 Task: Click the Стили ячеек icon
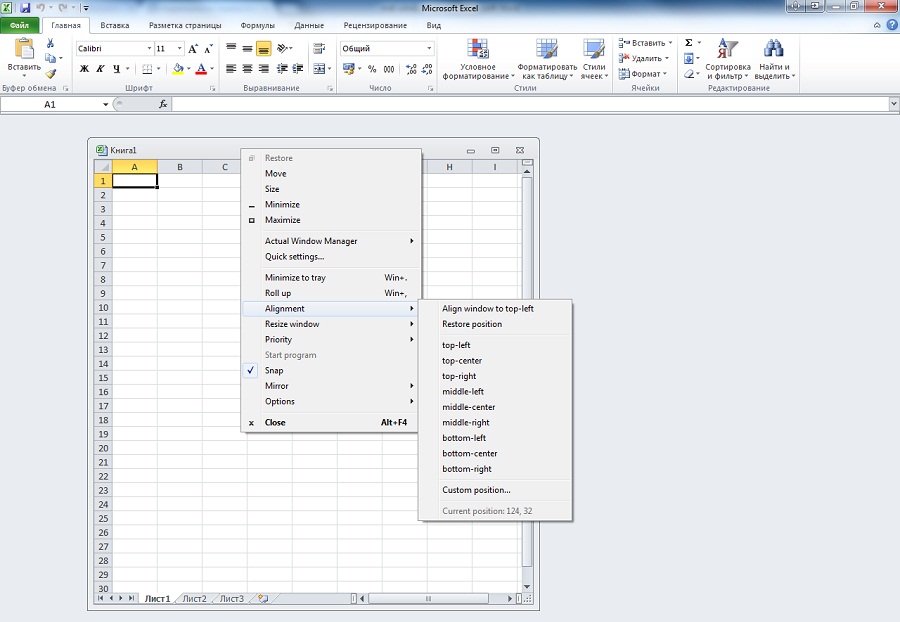click(593, 49)
